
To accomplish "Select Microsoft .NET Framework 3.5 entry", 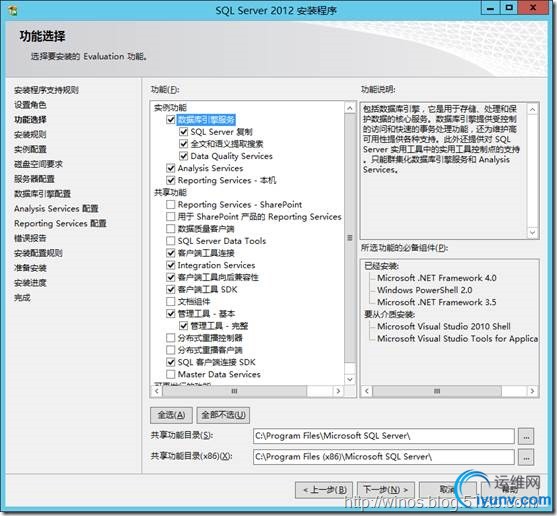I will (x=437, y=302).
